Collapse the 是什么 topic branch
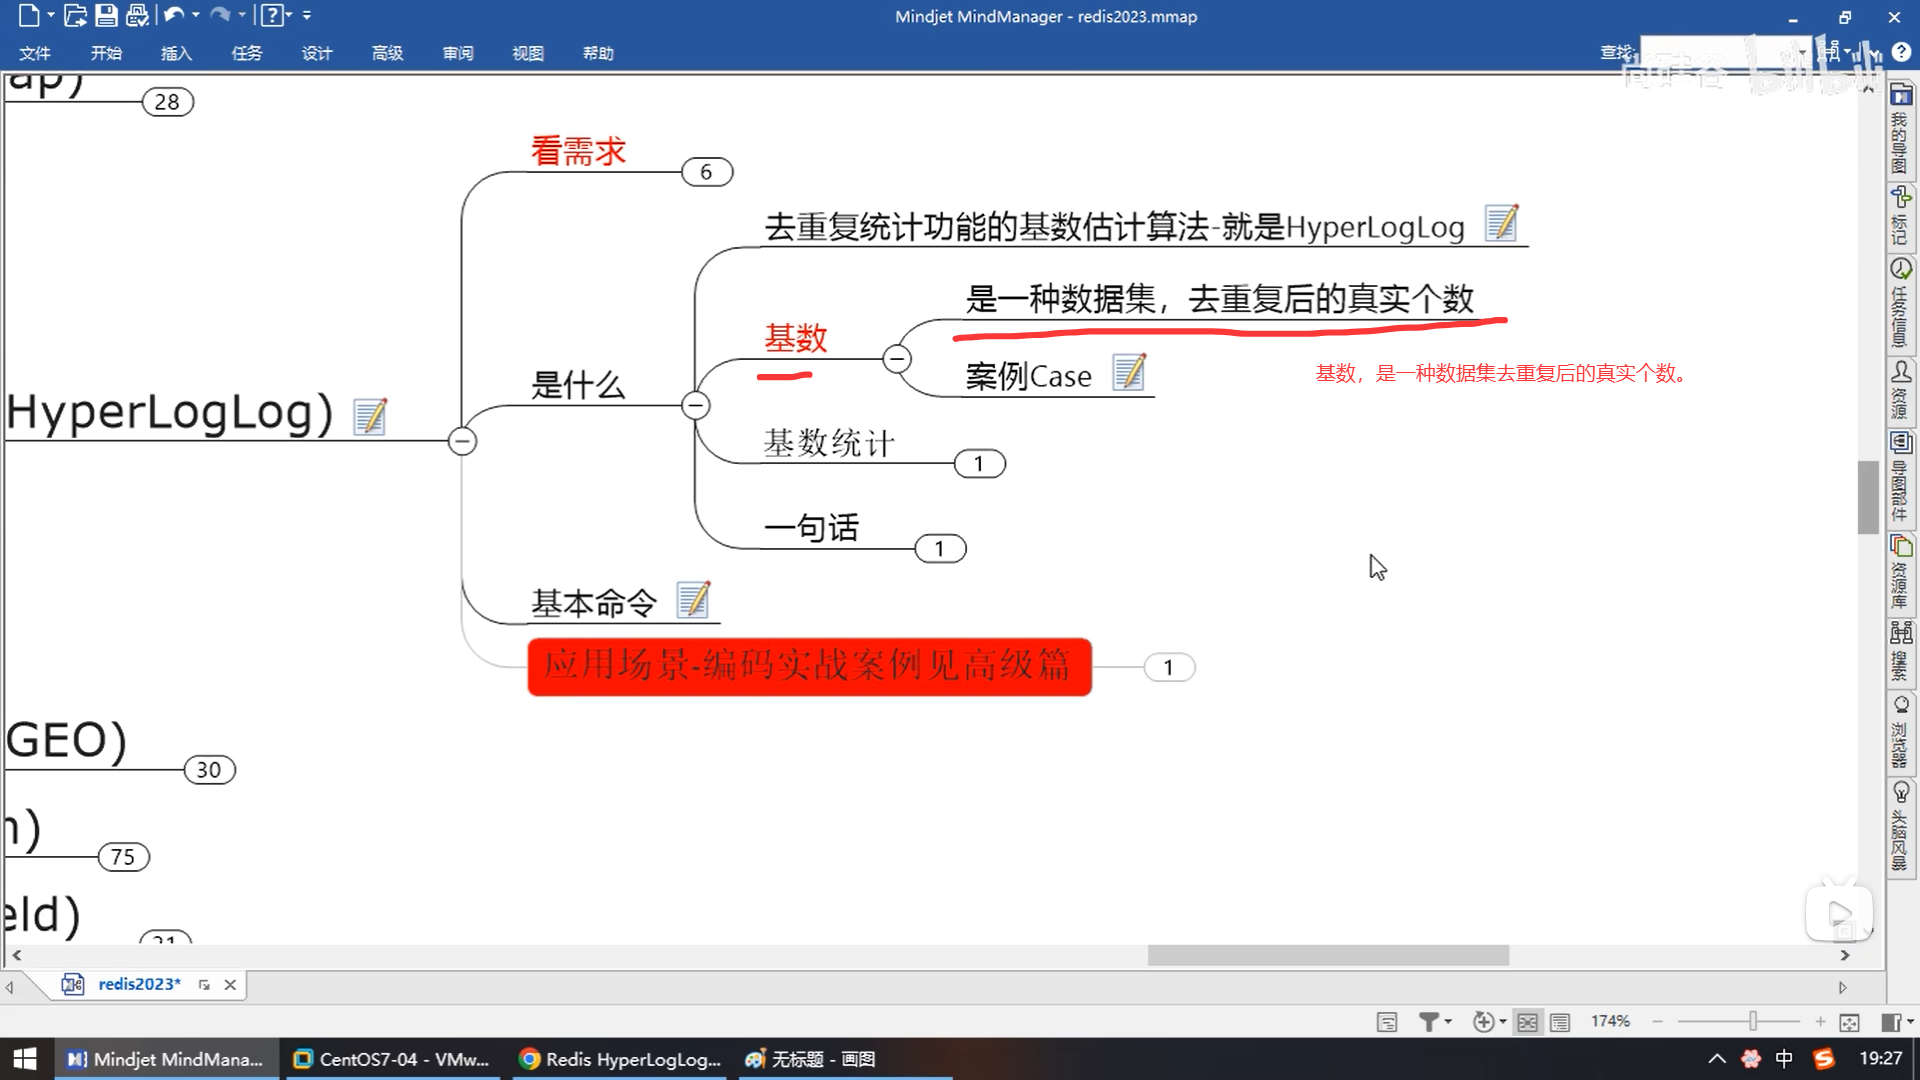Image resolution: width=1920 pixels, height=1080 pixels. pyautogui.click(x=695, y=405)
